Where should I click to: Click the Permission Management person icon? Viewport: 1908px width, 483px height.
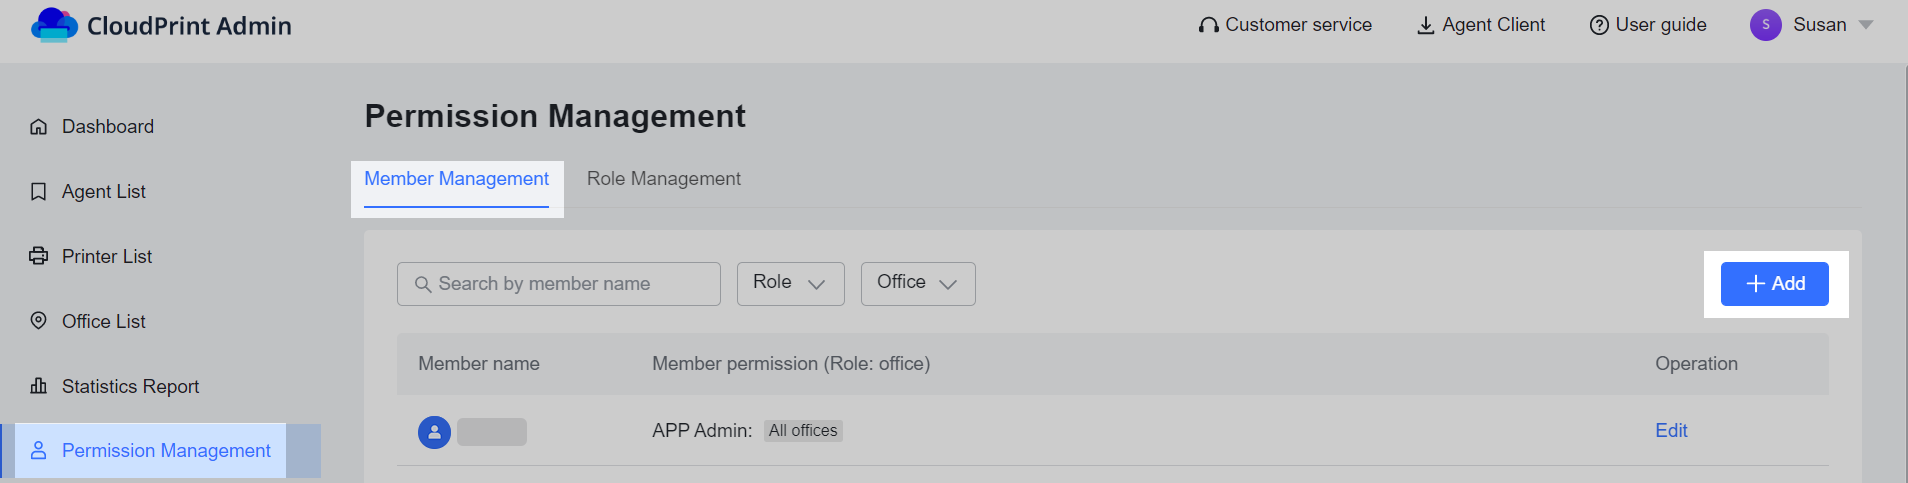tap(39, 451)
